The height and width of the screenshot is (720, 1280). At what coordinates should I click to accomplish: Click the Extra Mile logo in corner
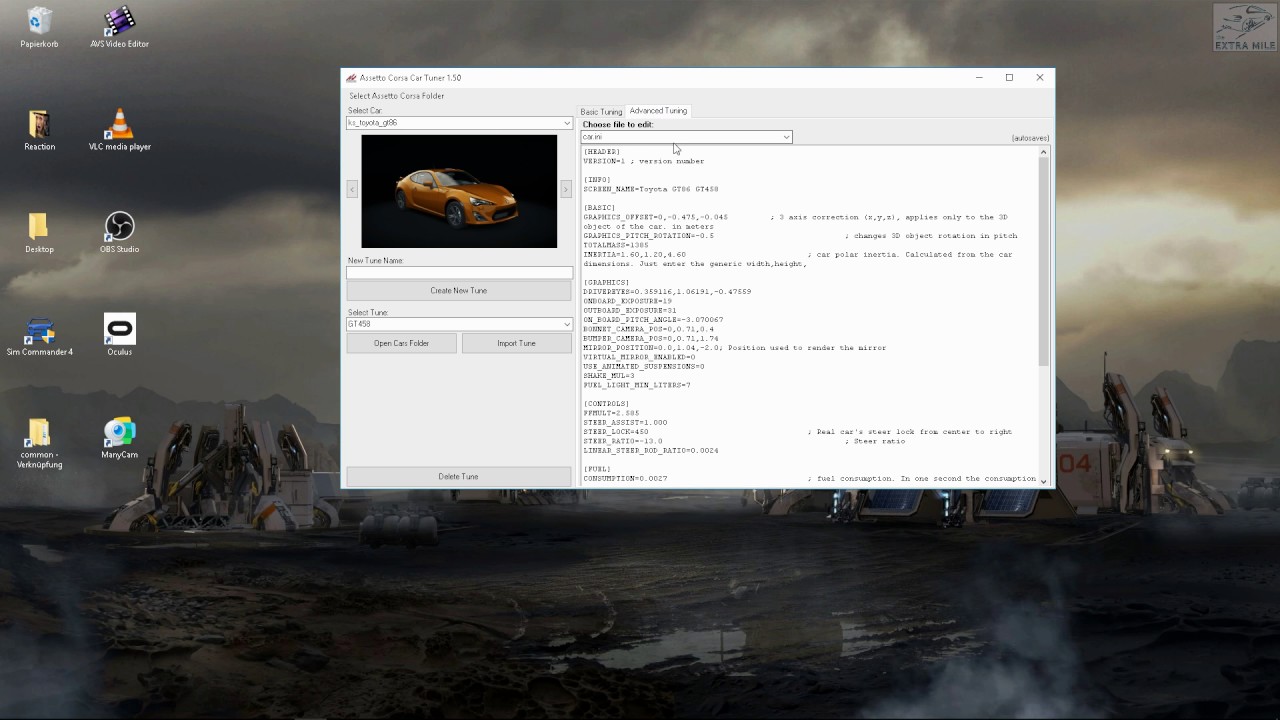click(x=1245, y=27)
